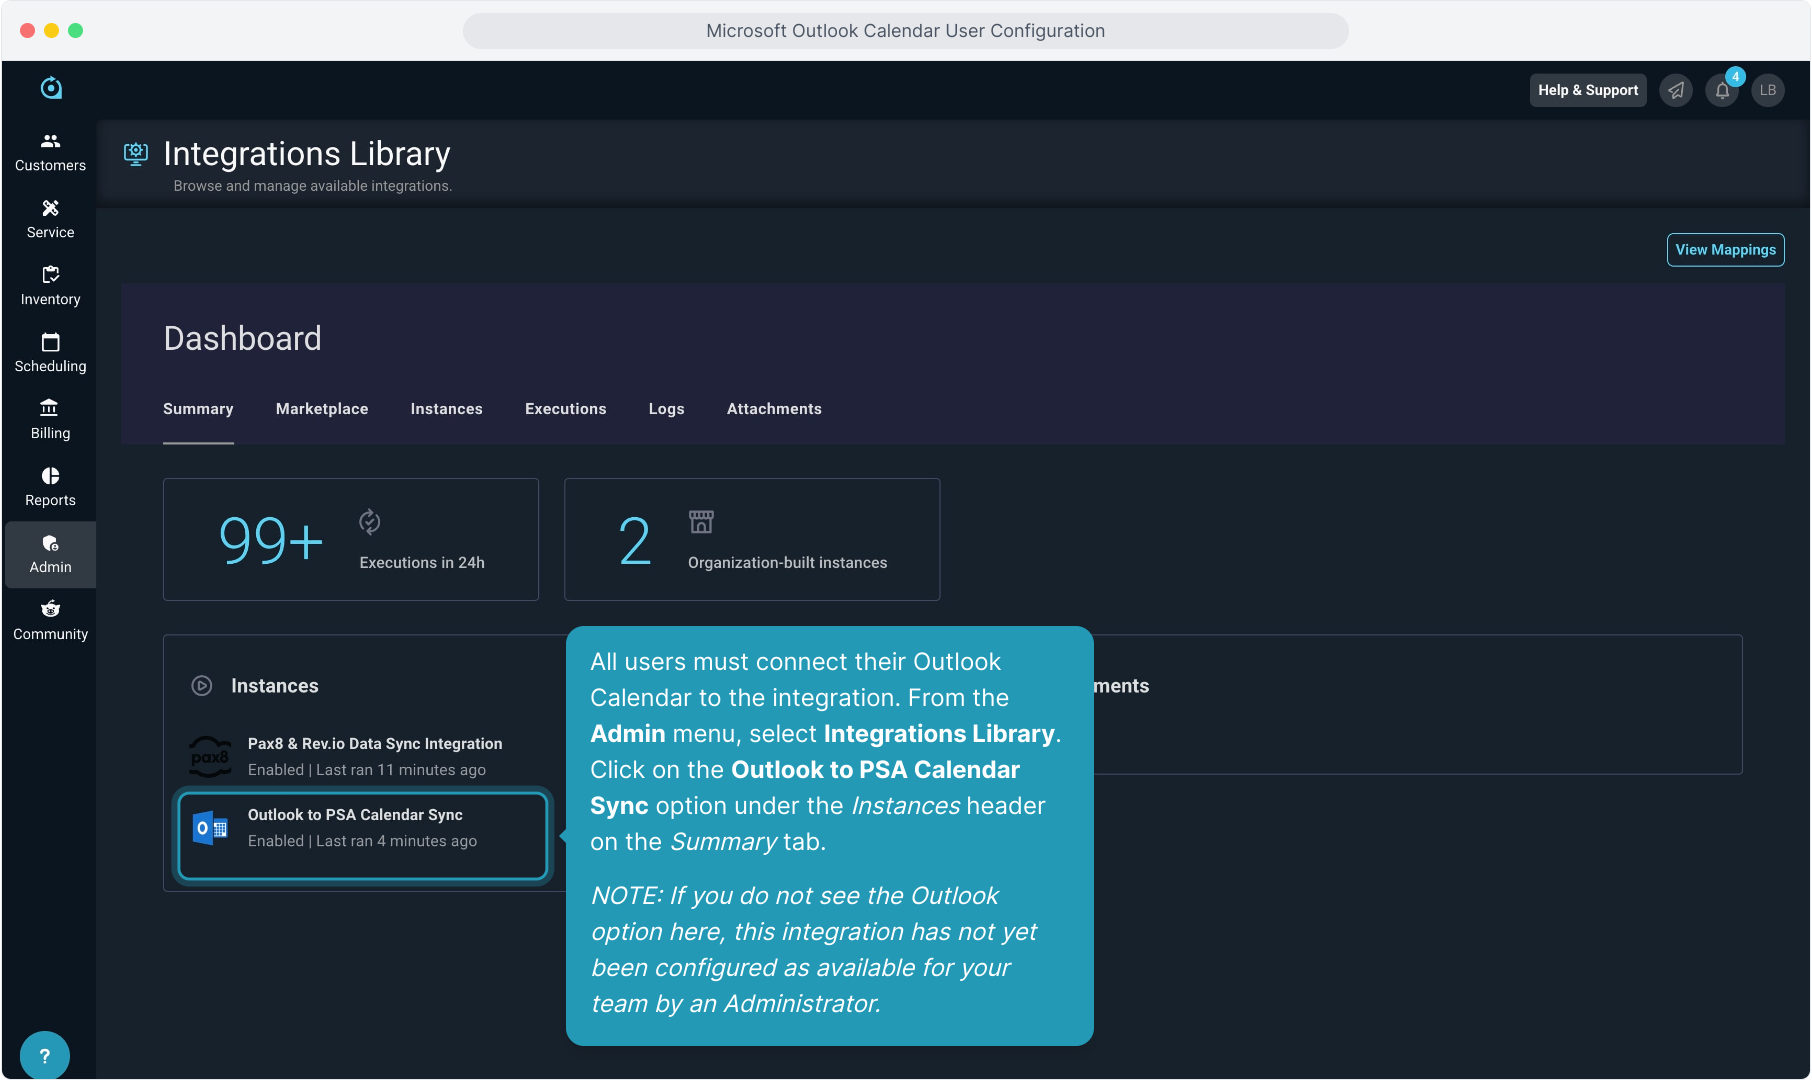Screen dimensions: 1812x1080
Task: Switch to the Marketplace tab
Action: point(322,409)
